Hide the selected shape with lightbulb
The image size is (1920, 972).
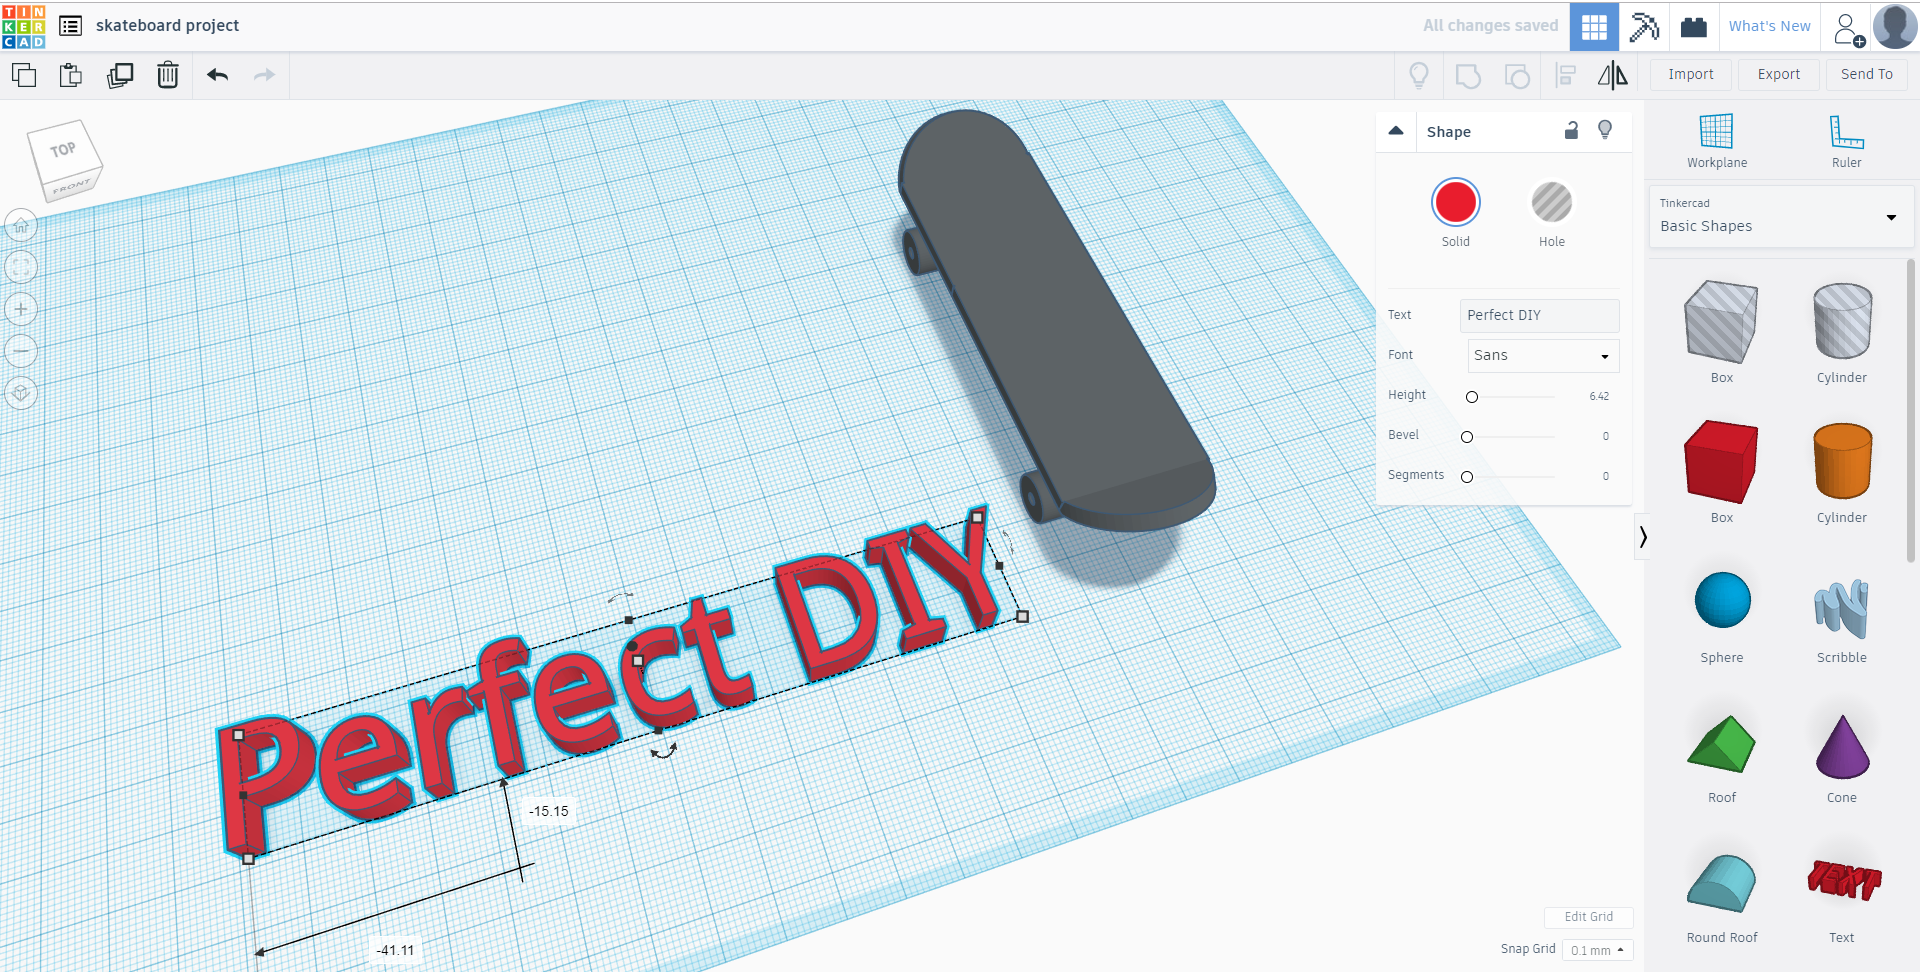(1605, 130)
